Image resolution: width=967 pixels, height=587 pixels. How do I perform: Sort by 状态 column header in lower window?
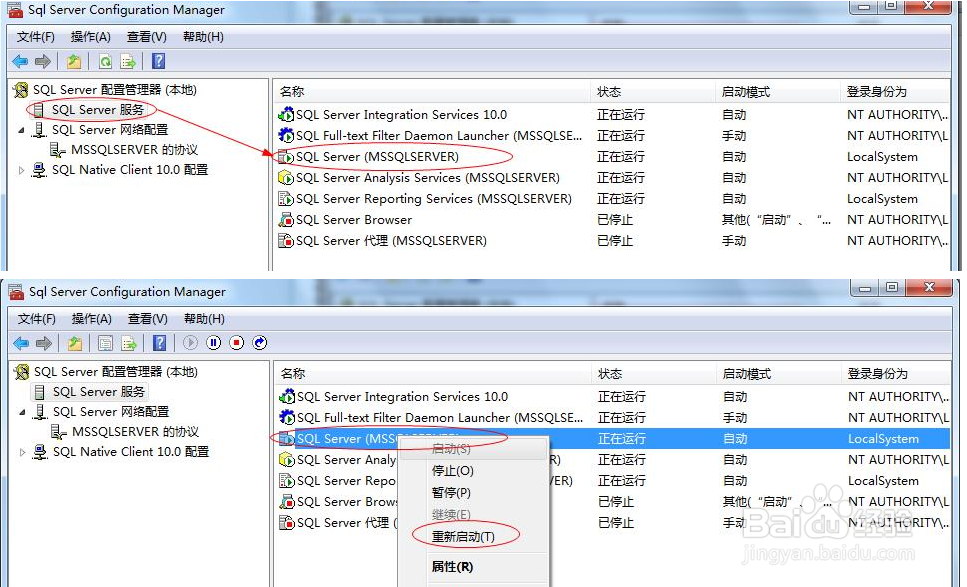coord(654,374)
